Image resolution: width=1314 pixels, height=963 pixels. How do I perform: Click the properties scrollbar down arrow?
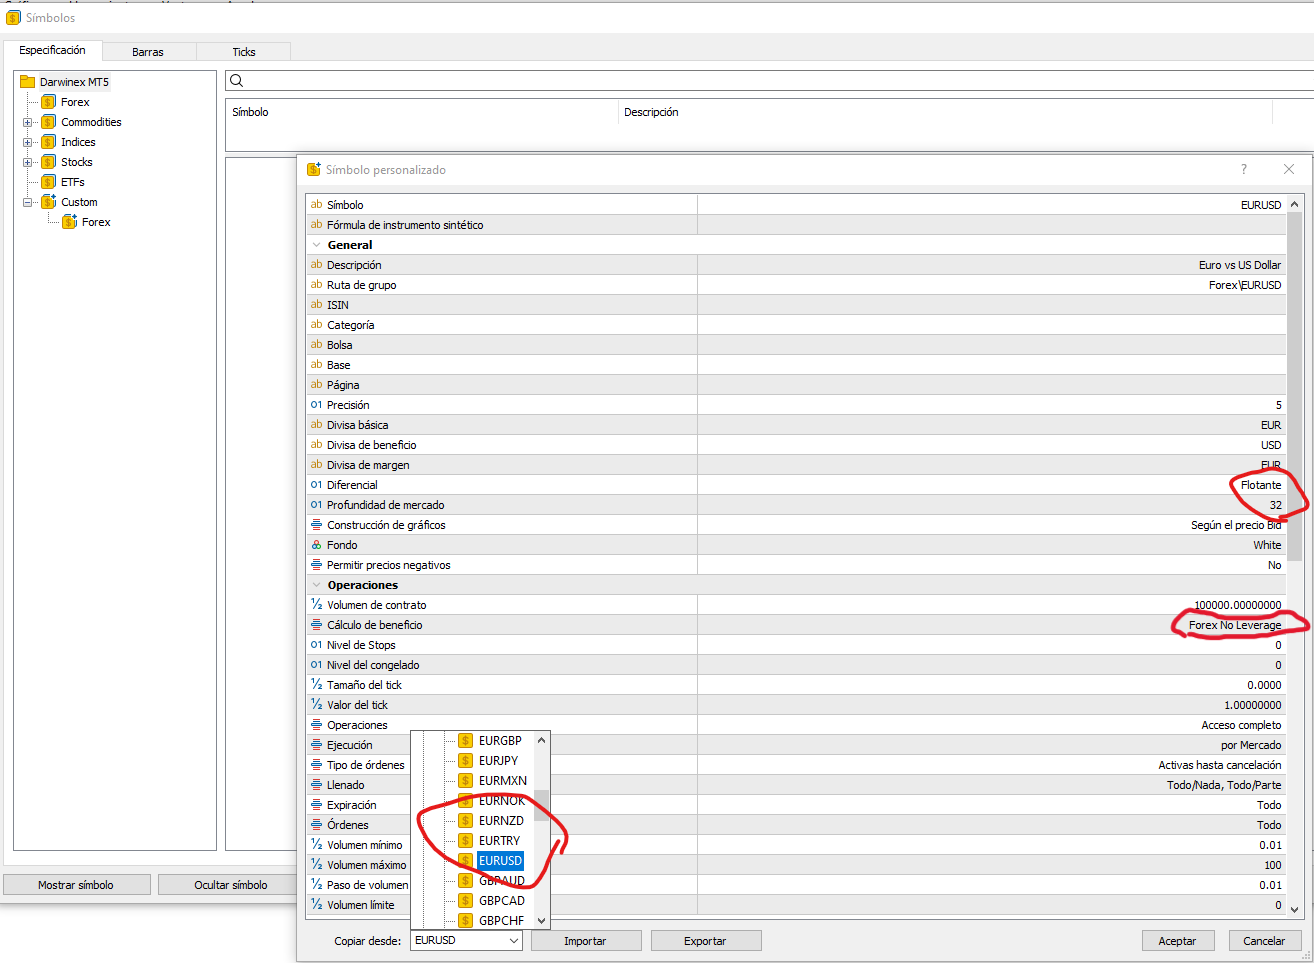(x=1295, y=908)
